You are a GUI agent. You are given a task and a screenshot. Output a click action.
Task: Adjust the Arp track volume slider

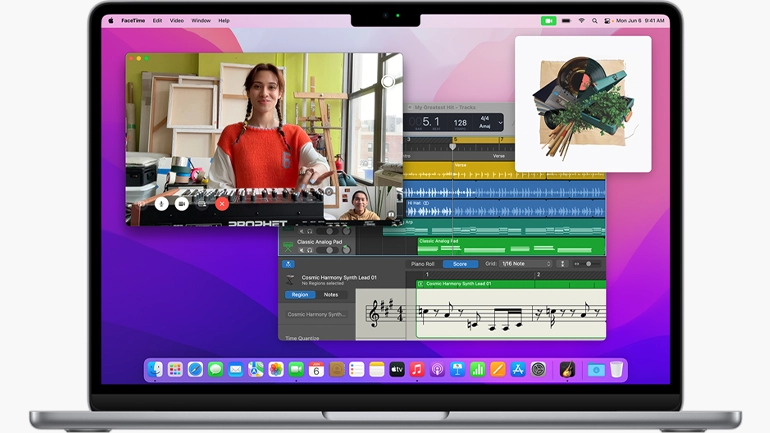[328, 231]
